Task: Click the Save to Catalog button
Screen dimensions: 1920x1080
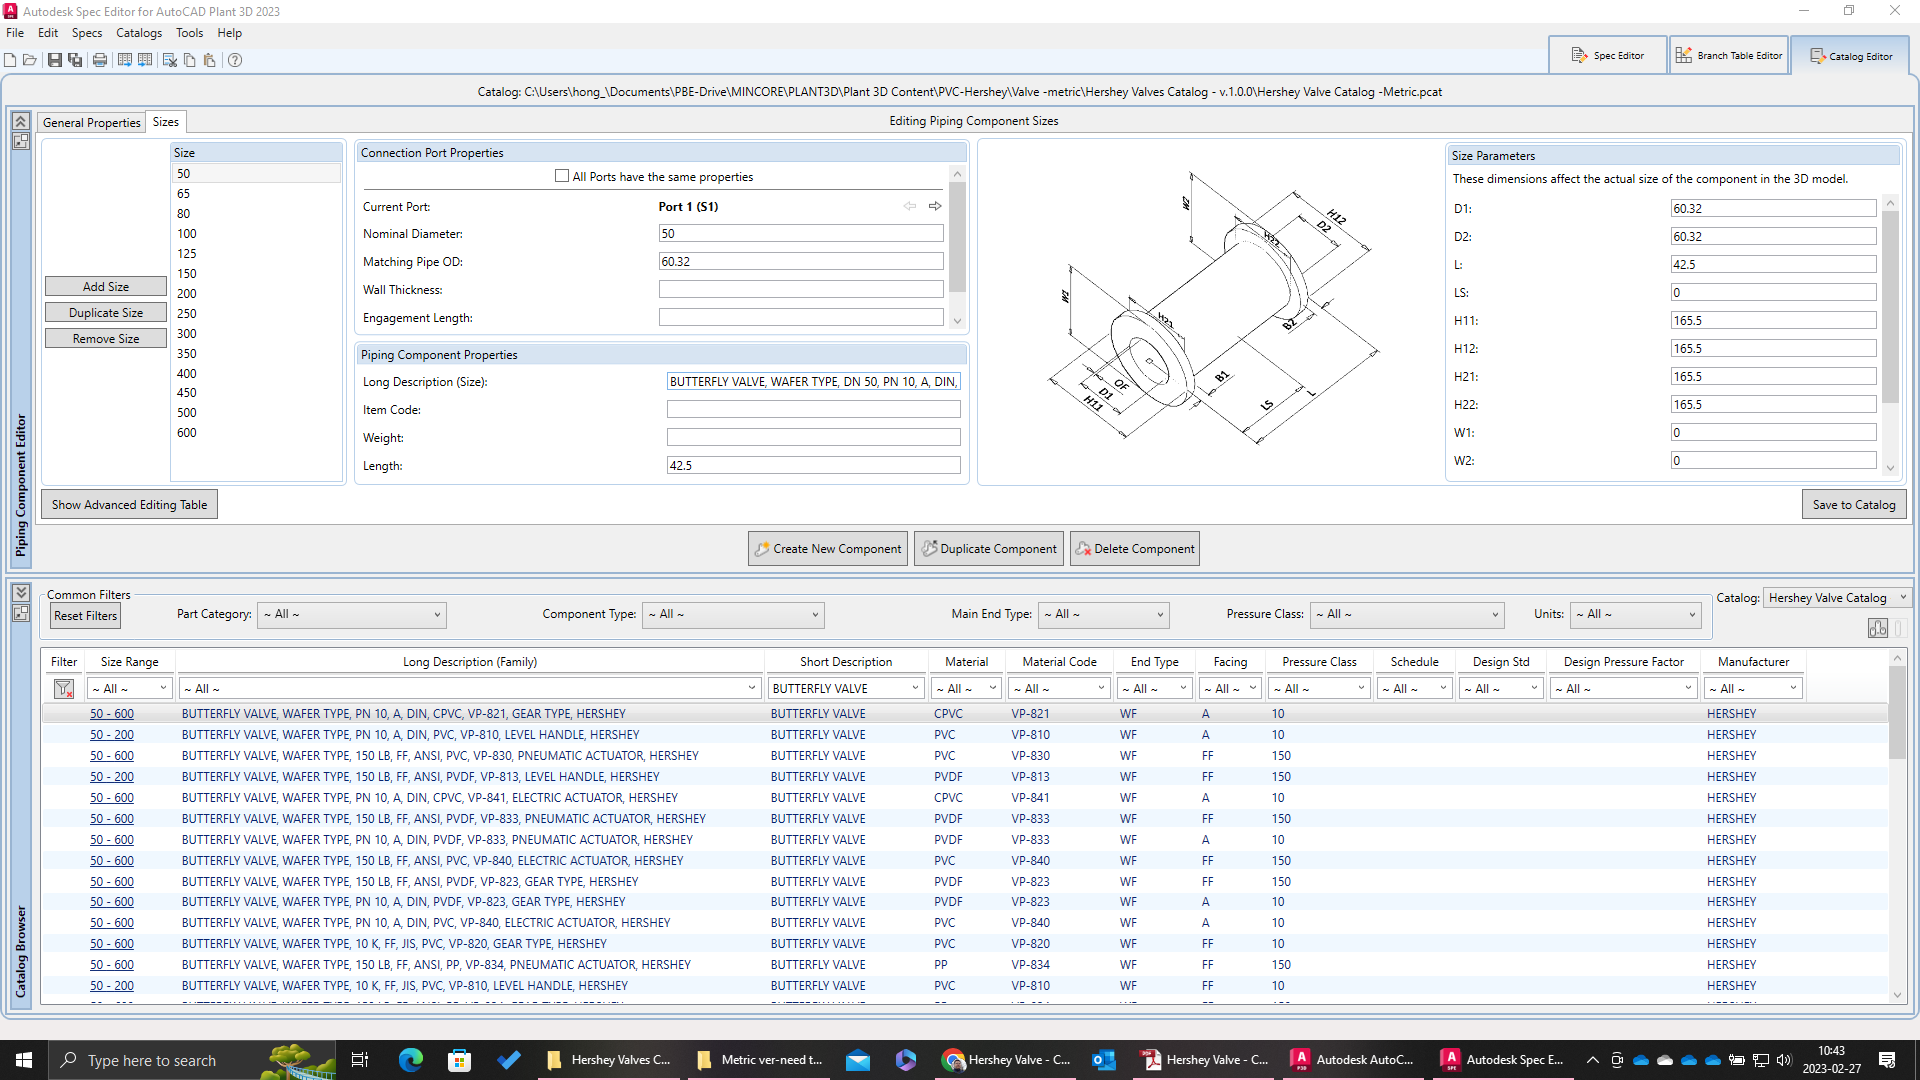Action: (x=1853, y=505)
